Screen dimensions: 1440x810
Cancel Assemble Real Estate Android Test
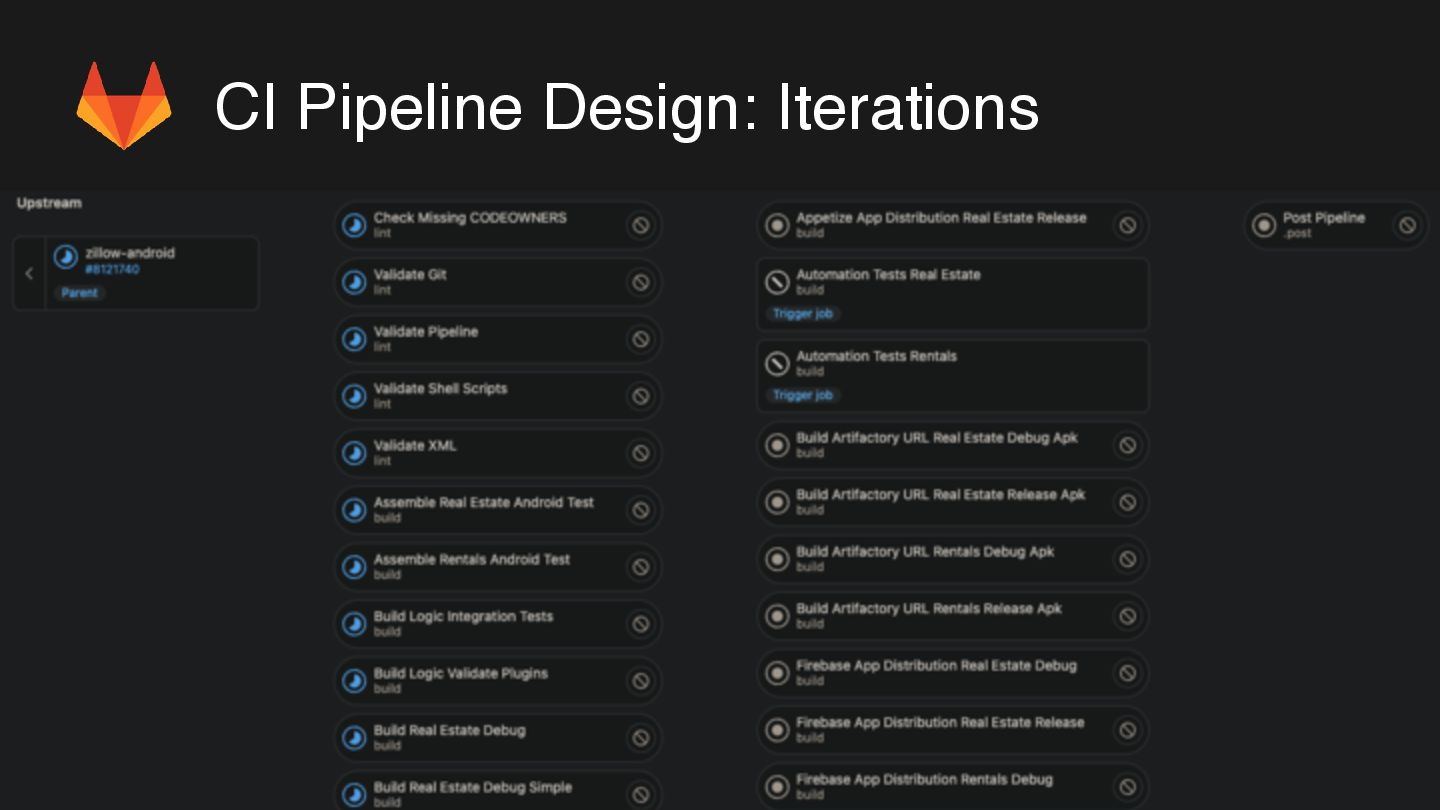[640, 510]
